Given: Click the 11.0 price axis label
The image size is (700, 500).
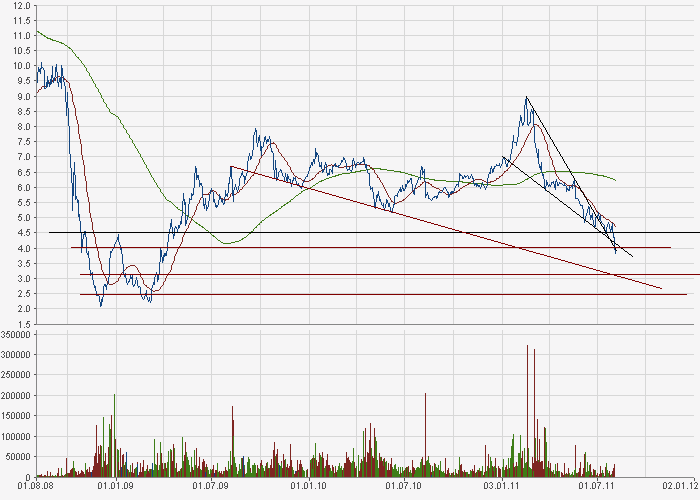Looking at the screenshot, I should [21, 36].
